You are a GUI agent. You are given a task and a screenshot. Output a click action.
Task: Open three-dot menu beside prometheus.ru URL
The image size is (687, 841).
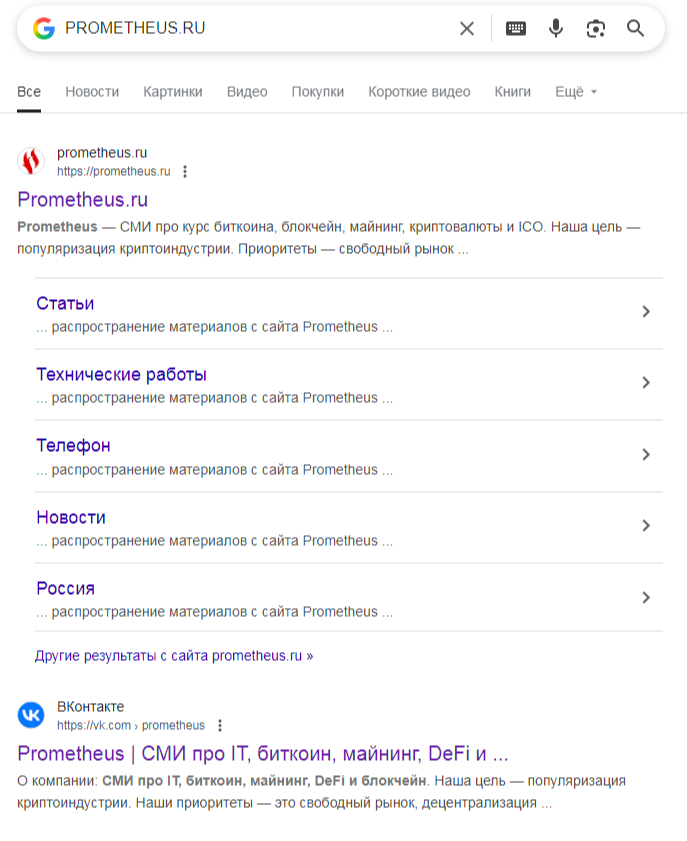click(184, 171)
